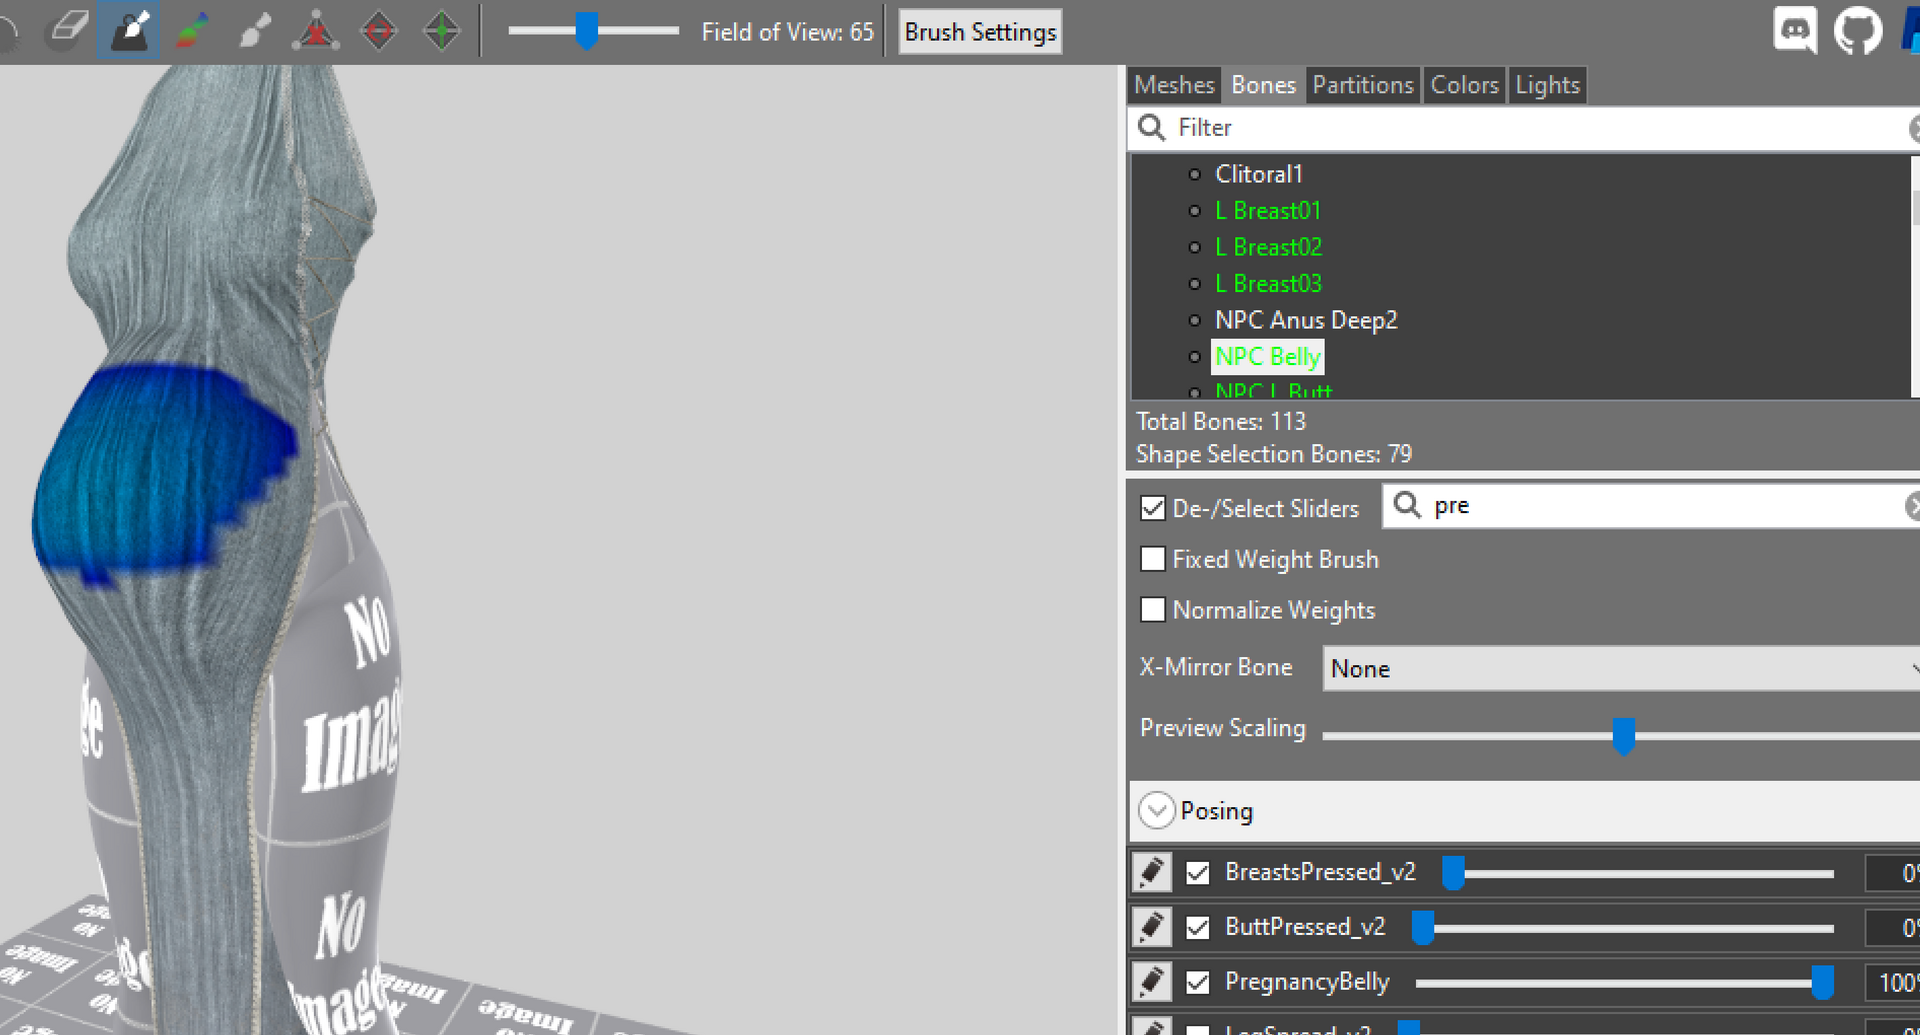Select the NPC Belly bone

(x=1267, y=357)
